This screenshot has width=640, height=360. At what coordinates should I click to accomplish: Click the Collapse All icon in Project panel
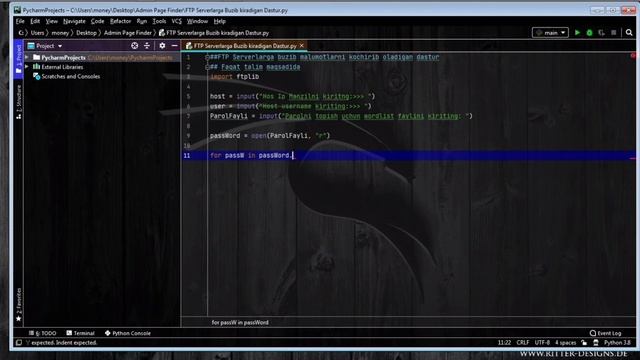147,46
